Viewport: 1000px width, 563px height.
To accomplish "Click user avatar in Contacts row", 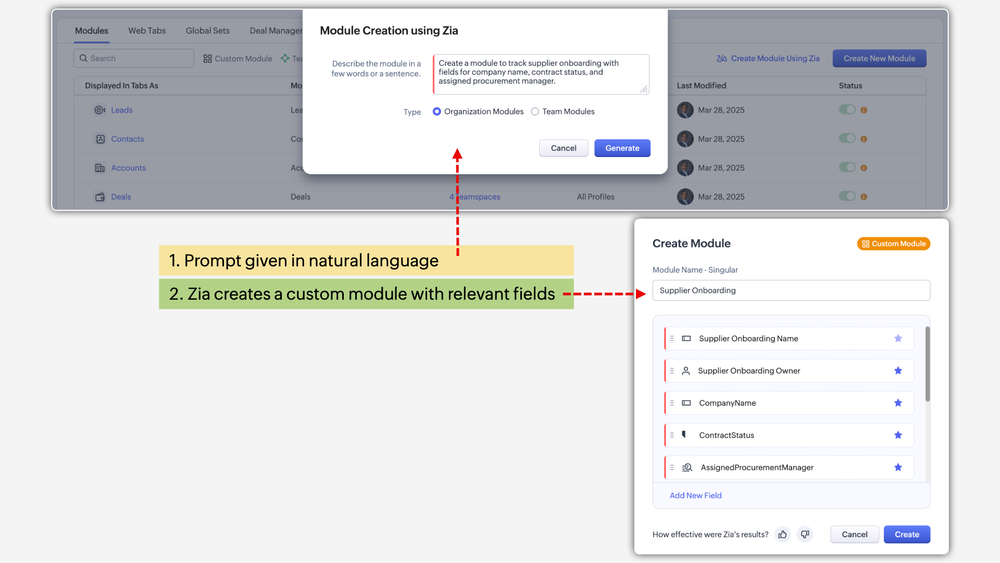I will tap(685, 139).
